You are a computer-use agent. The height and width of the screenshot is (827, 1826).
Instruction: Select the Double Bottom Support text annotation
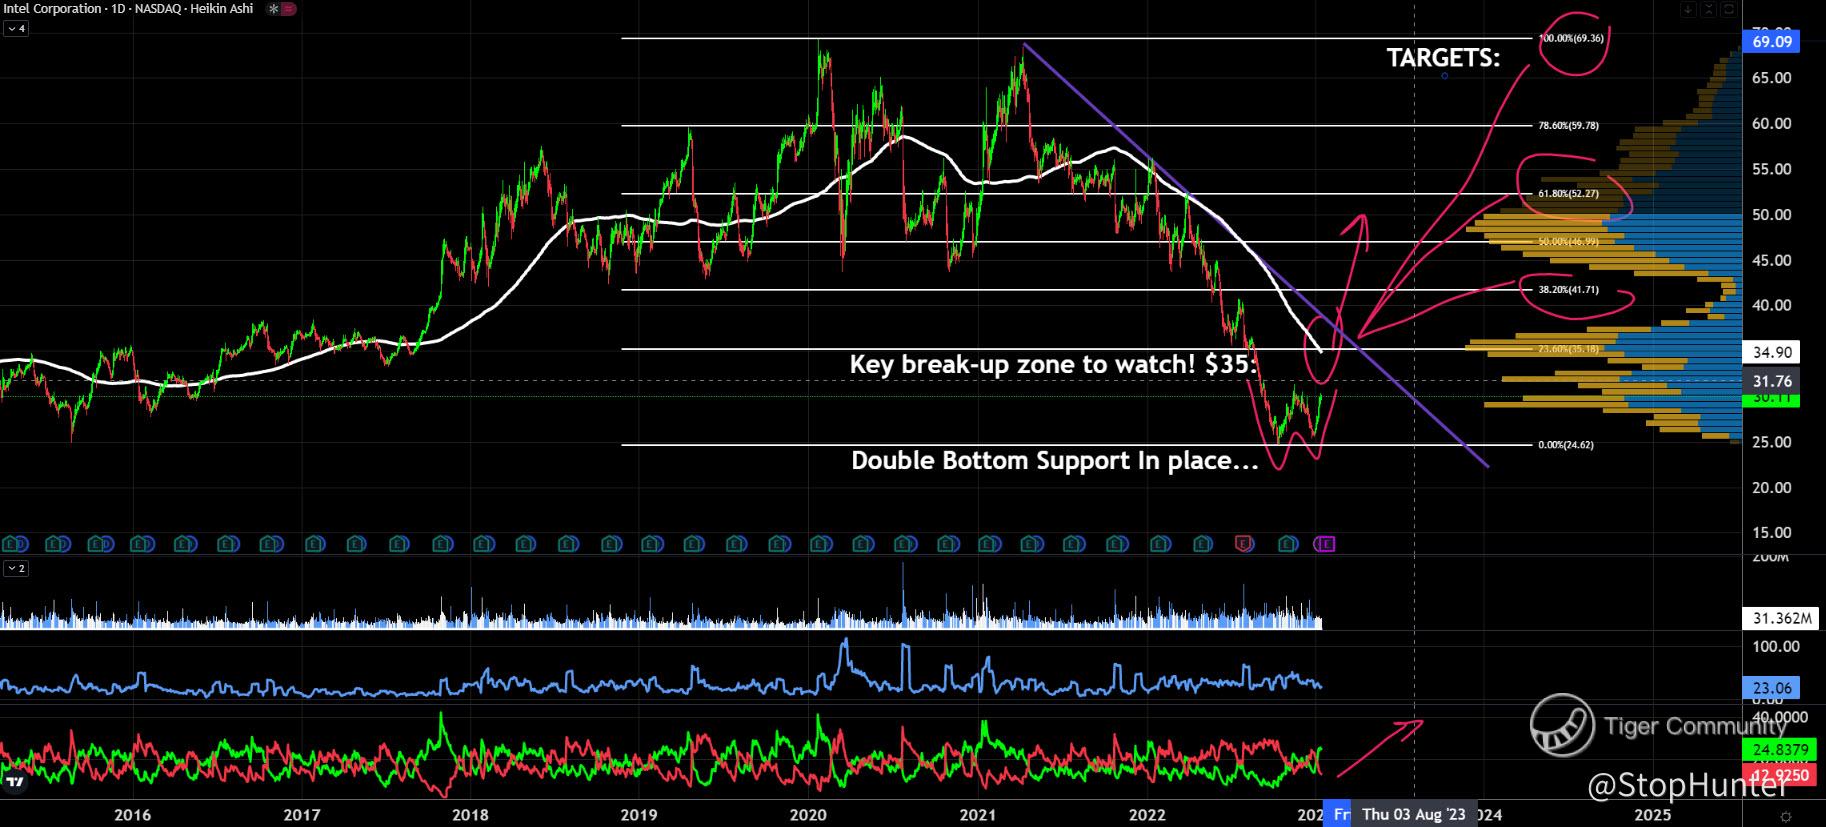point(1055,461)
